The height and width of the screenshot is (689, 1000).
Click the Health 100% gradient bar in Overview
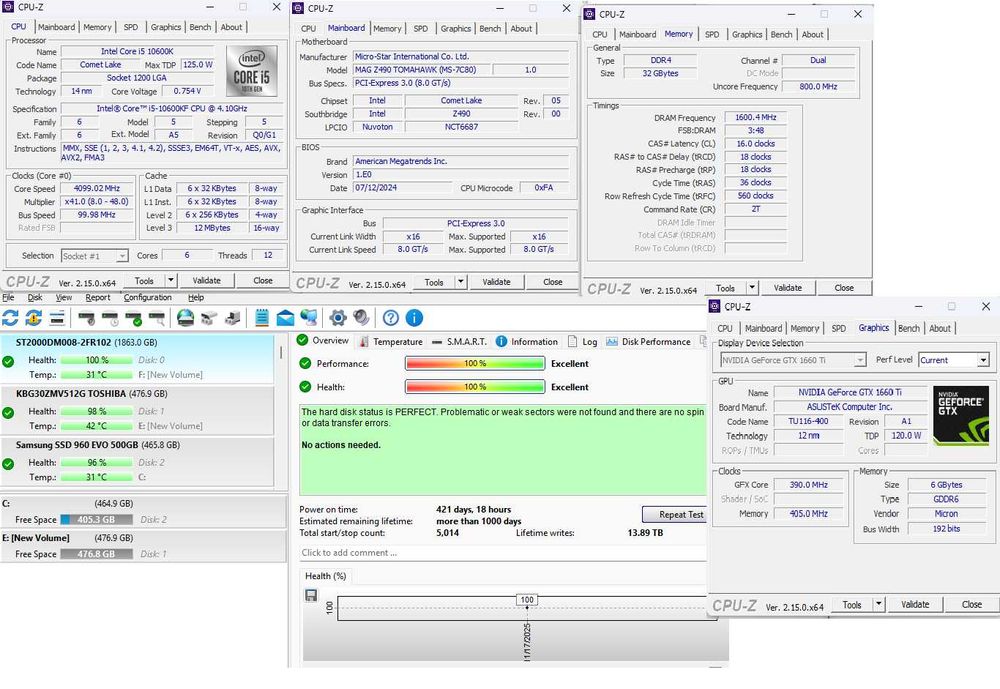tap(475, 387)
